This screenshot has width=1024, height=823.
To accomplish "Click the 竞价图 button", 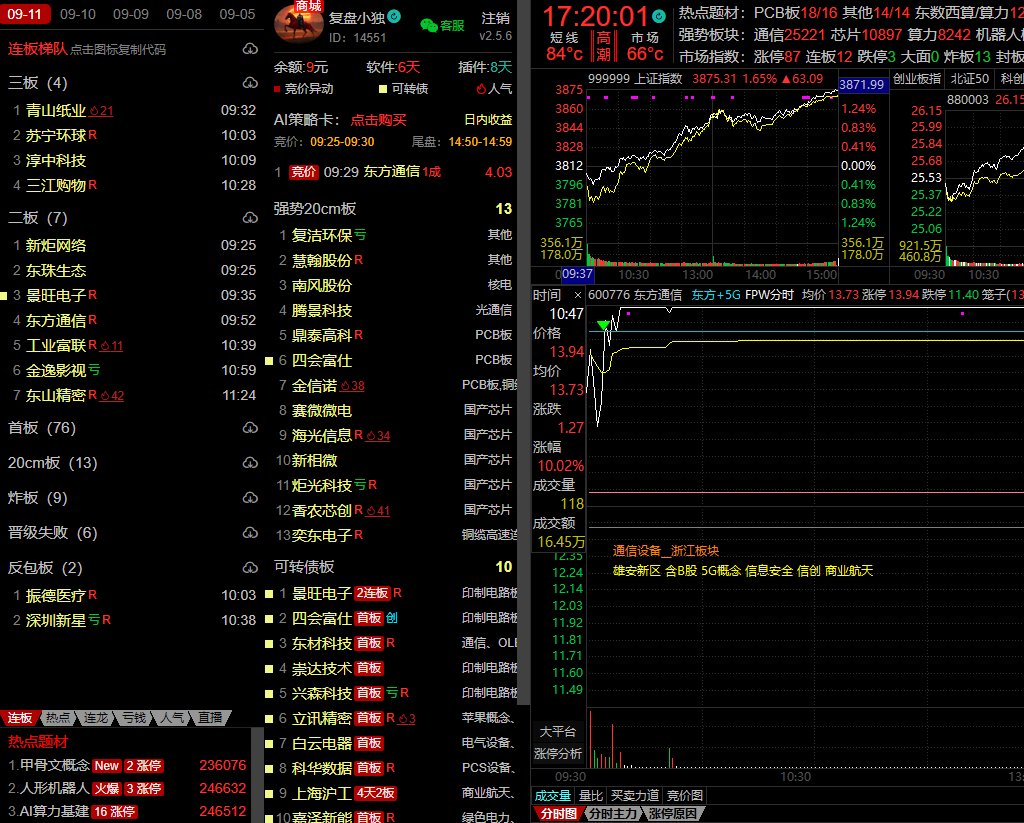I will click(x=684, y=796).
